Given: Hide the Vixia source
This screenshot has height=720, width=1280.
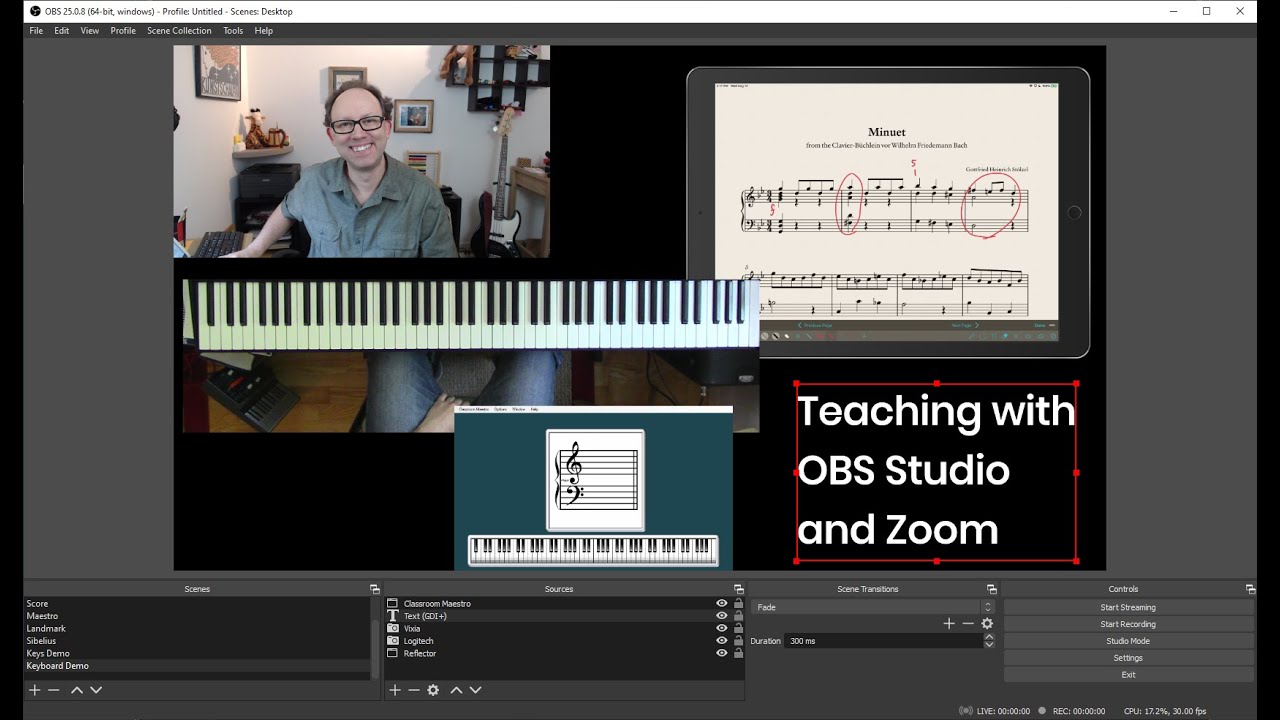Looking at the screenshot, I should (722, 628).
